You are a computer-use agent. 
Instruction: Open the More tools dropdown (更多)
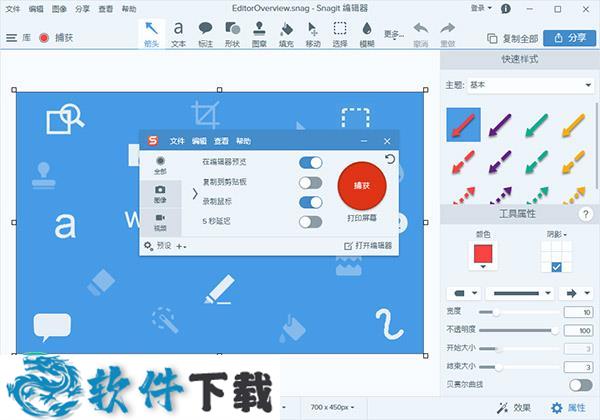point(394,35)
